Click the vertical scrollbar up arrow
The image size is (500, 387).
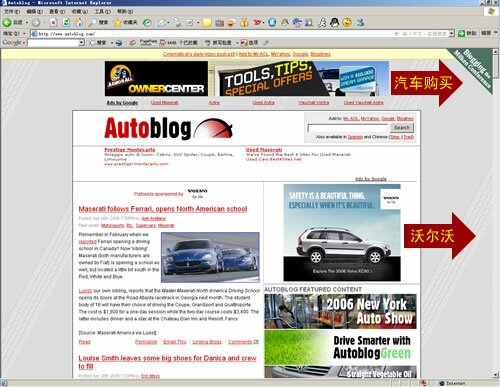[496, 52]
